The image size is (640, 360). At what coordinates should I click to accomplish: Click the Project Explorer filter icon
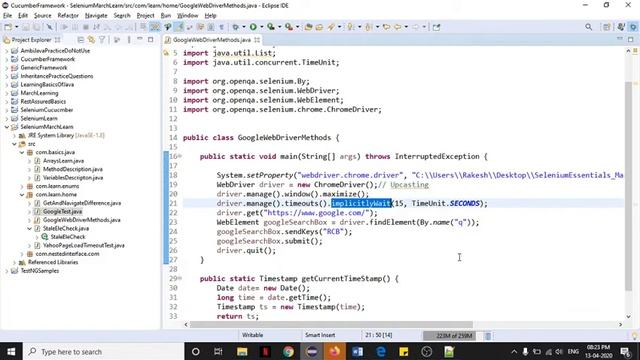[102, 40]
